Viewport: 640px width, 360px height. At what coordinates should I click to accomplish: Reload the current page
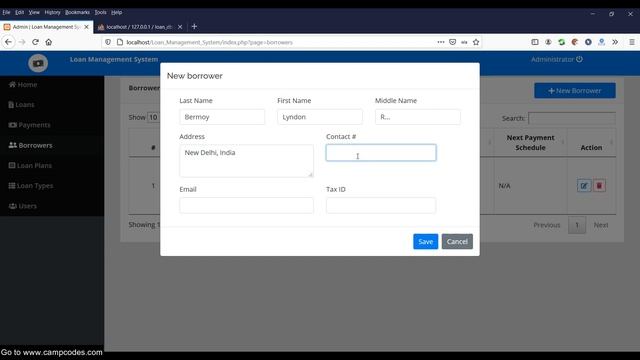pos(36,42)
